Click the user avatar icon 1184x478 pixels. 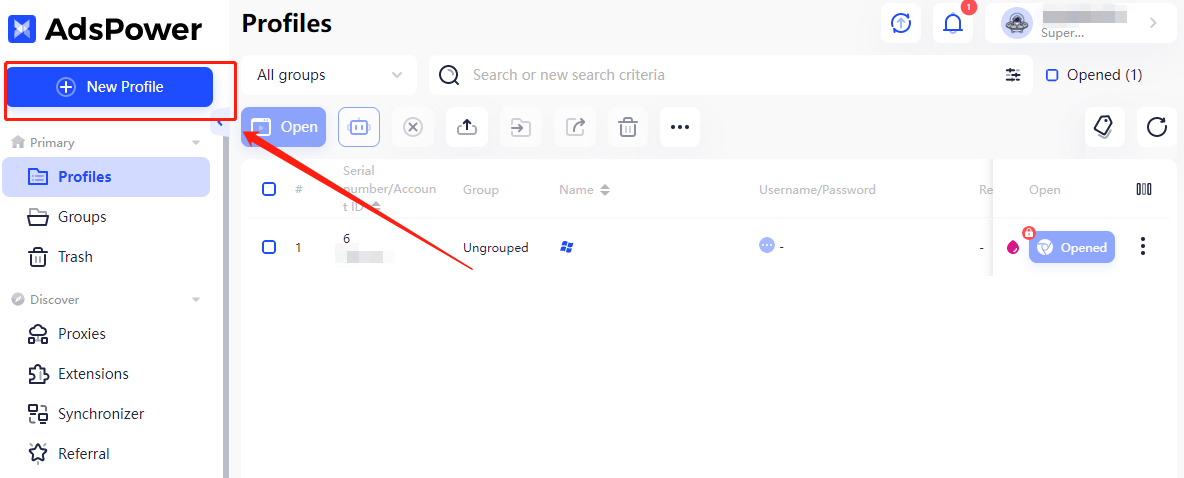pyautogui.click(x=1016, y=23)
